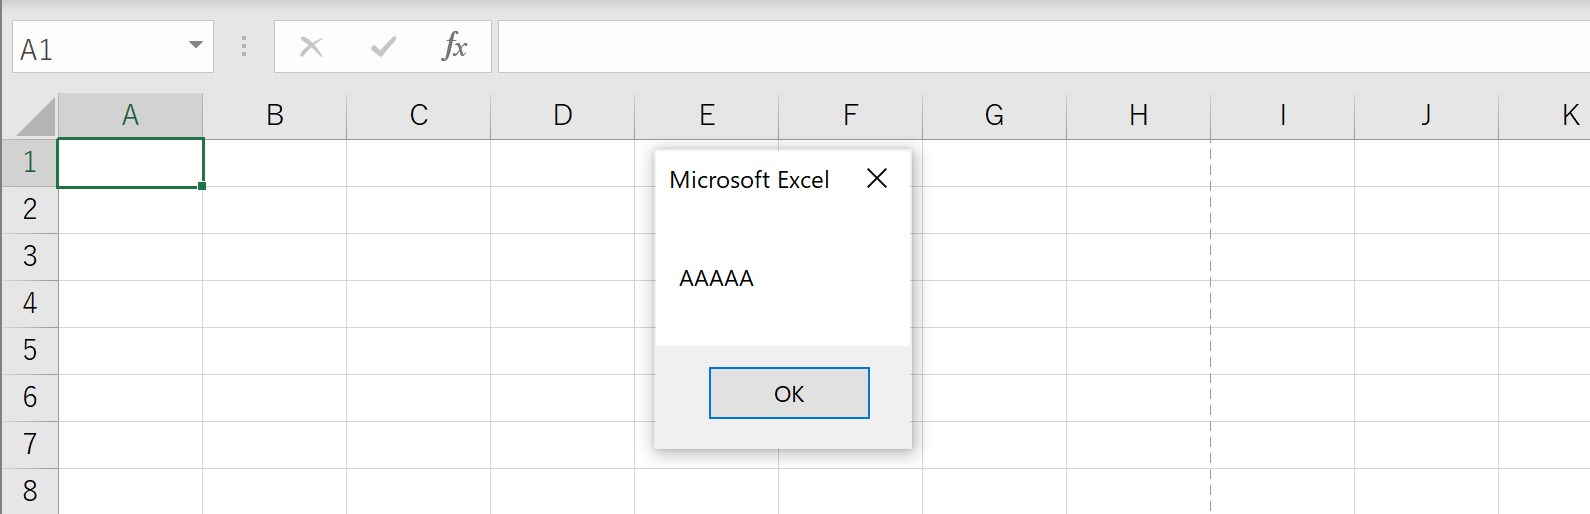Image resolution: width=1590 pixels, height=514 pixels.
Task: Click the Select All corner triangle
Action: 36,116
